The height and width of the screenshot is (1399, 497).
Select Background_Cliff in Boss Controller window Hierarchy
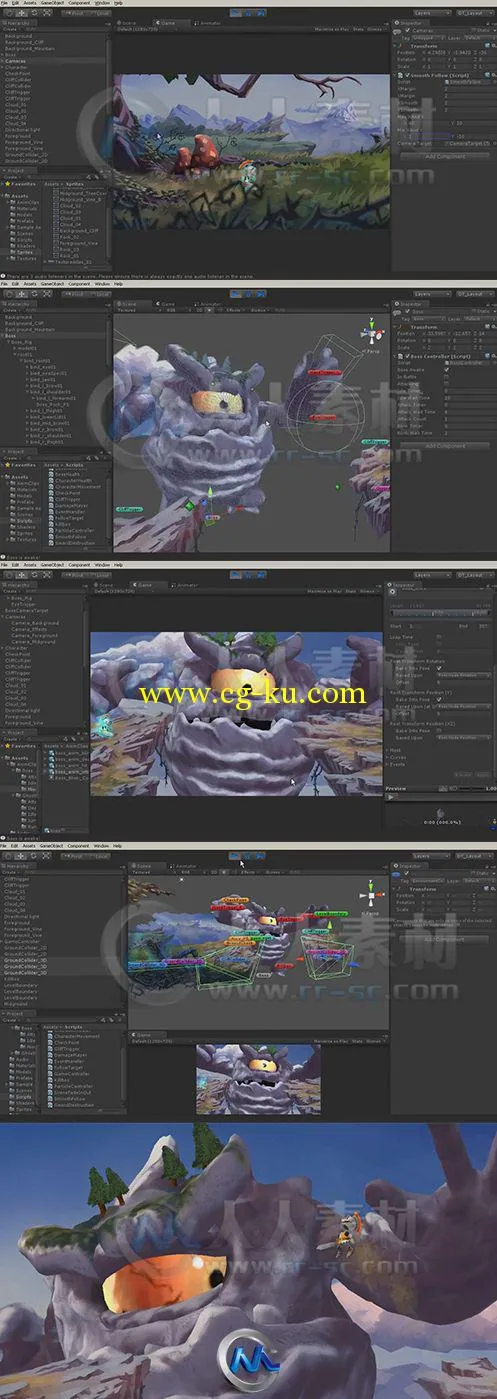[22, 324]
